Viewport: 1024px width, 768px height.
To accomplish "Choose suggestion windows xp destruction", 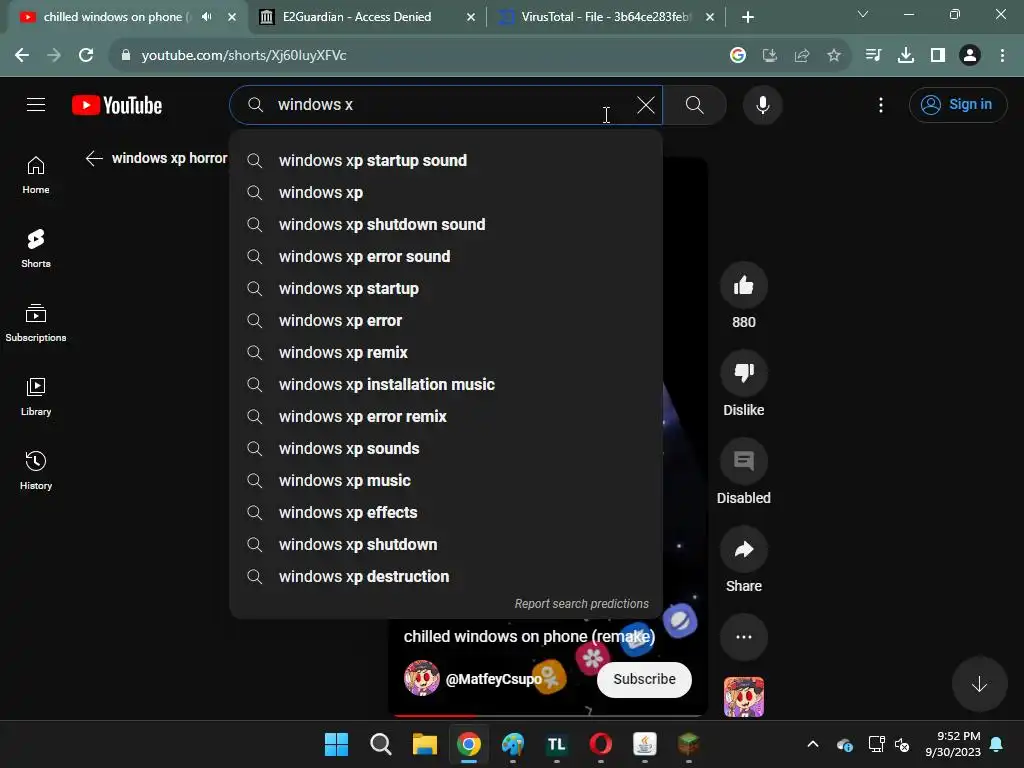I will pos(446,577).
